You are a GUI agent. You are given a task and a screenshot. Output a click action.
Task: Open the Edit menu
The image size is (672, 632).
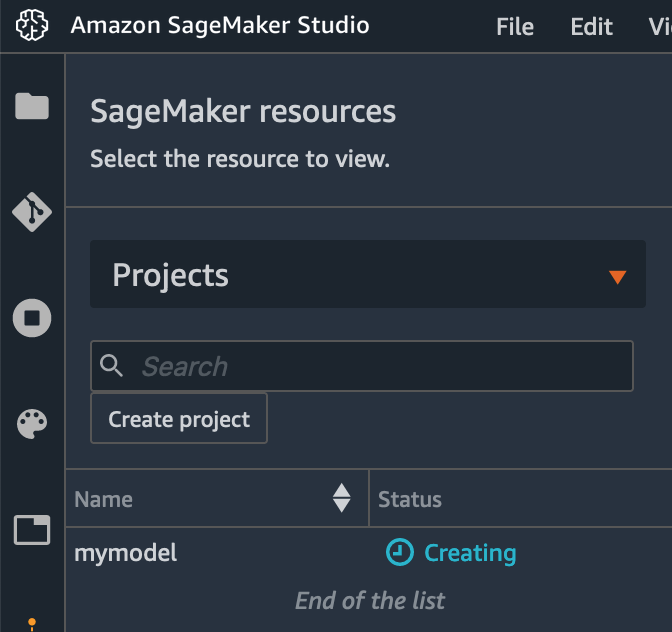[591, 27]
